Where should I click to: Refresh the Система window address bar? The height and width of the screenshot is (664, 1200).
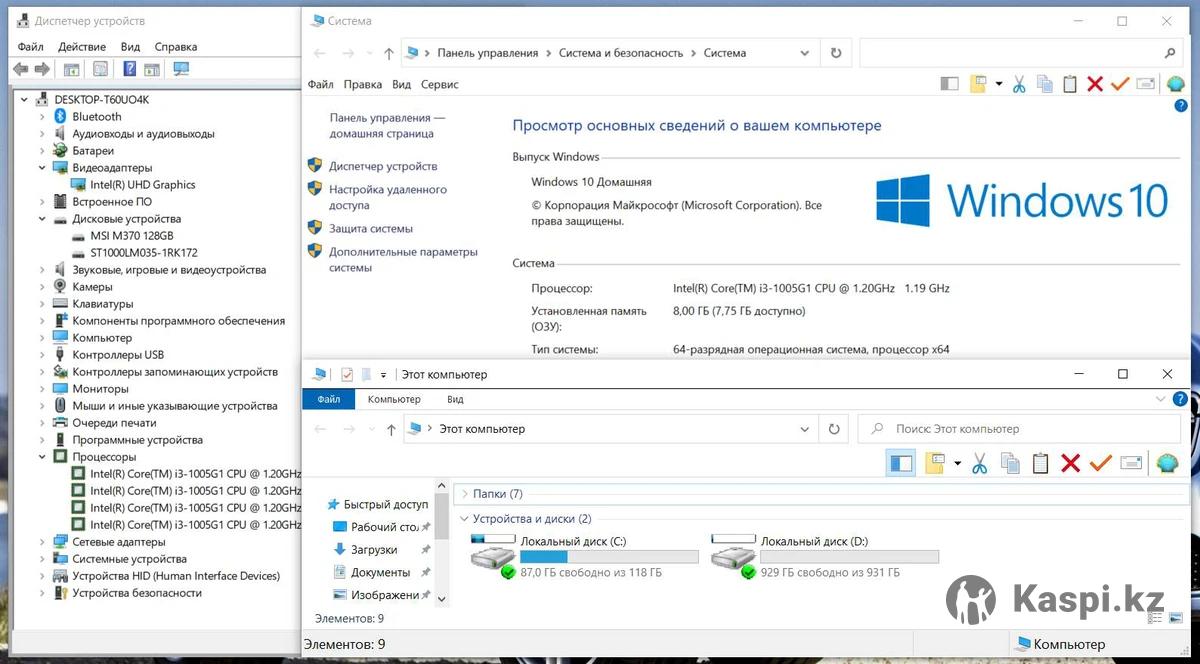(836, 53)
